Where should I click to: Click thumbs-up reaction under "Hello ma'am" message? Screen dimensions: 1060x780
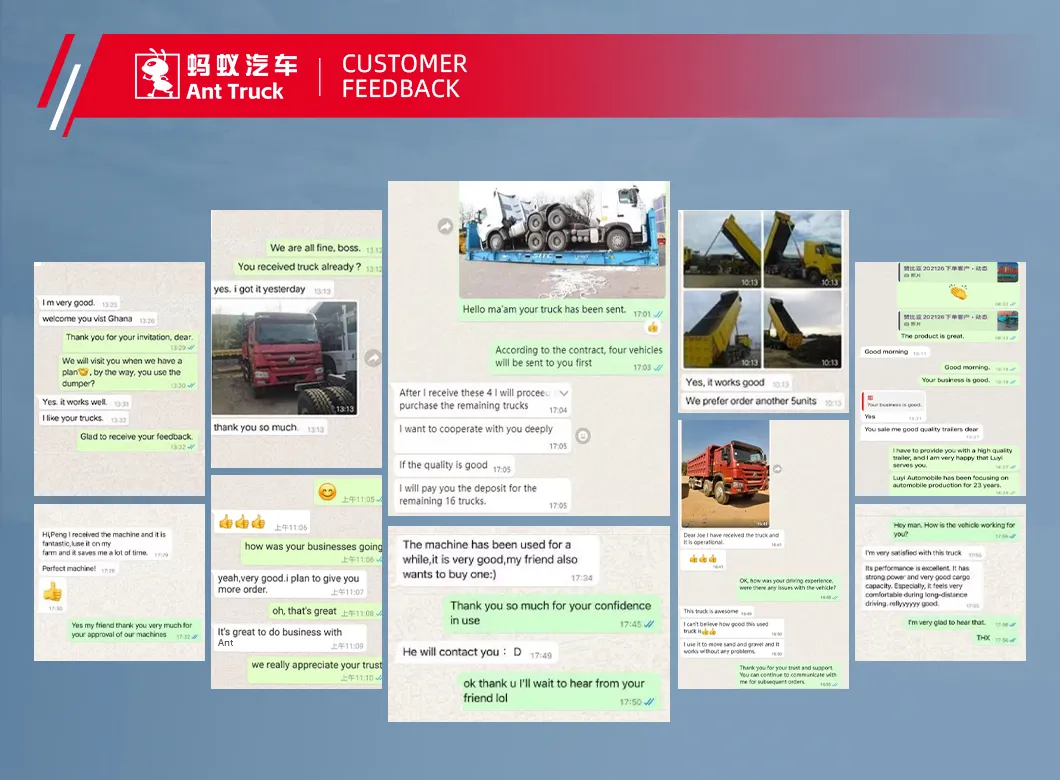[652, 327]
